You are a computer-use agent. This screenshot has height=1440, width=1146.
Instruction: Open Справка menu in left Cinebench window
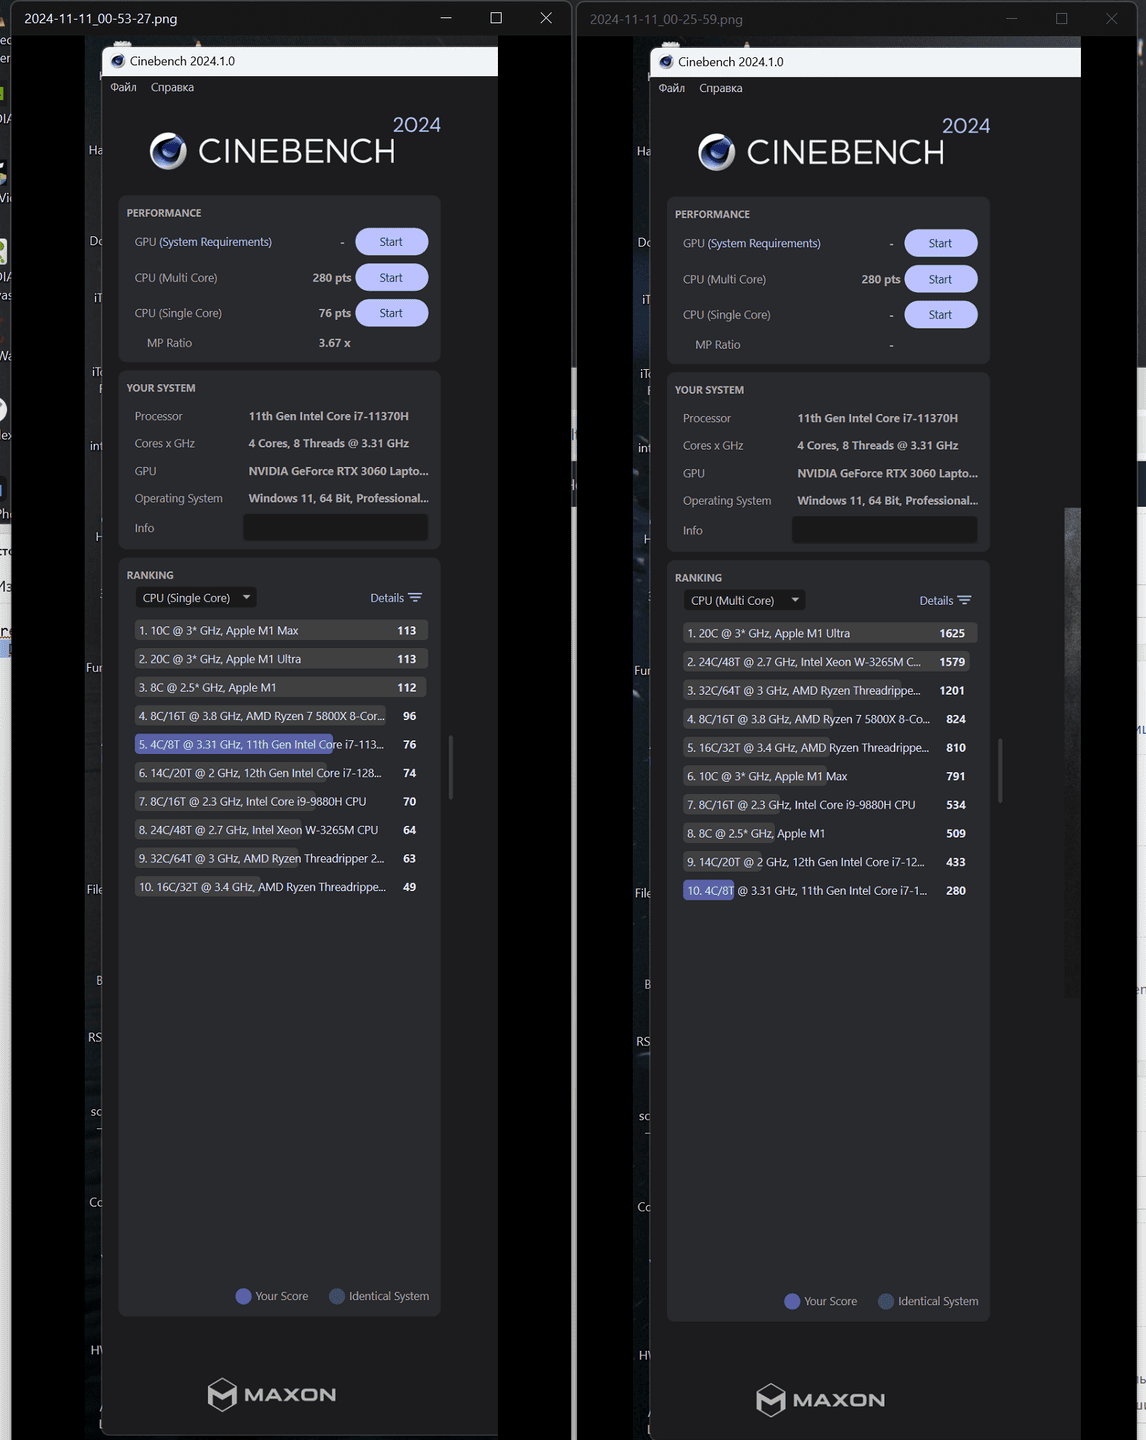tap(172, 88)
